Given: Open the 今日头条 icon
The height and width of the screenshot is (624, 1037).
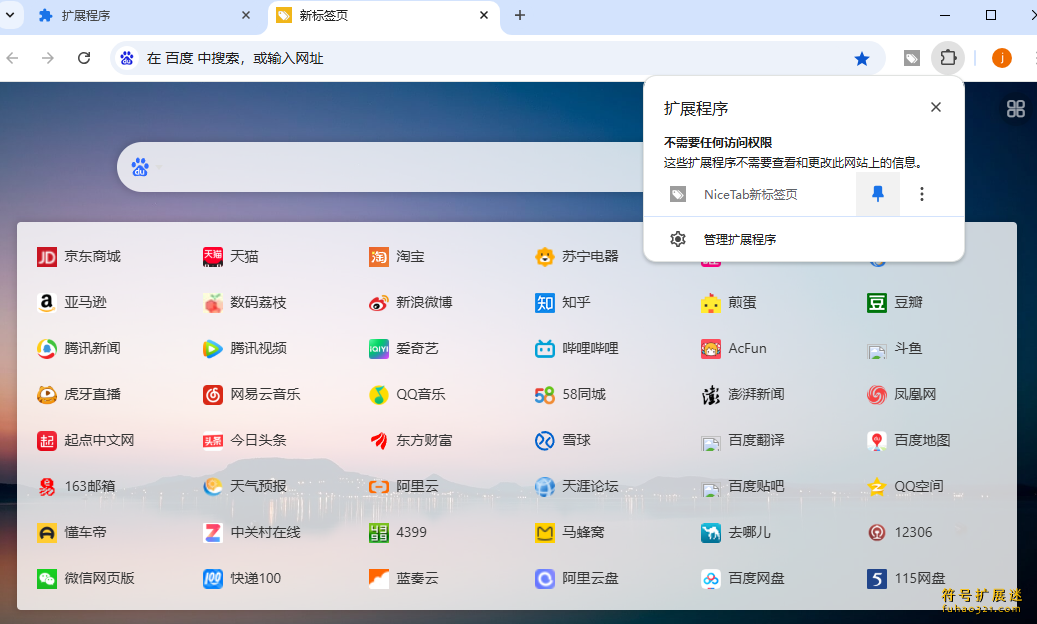Looking at the screenshot, I should tap(212, 440).
